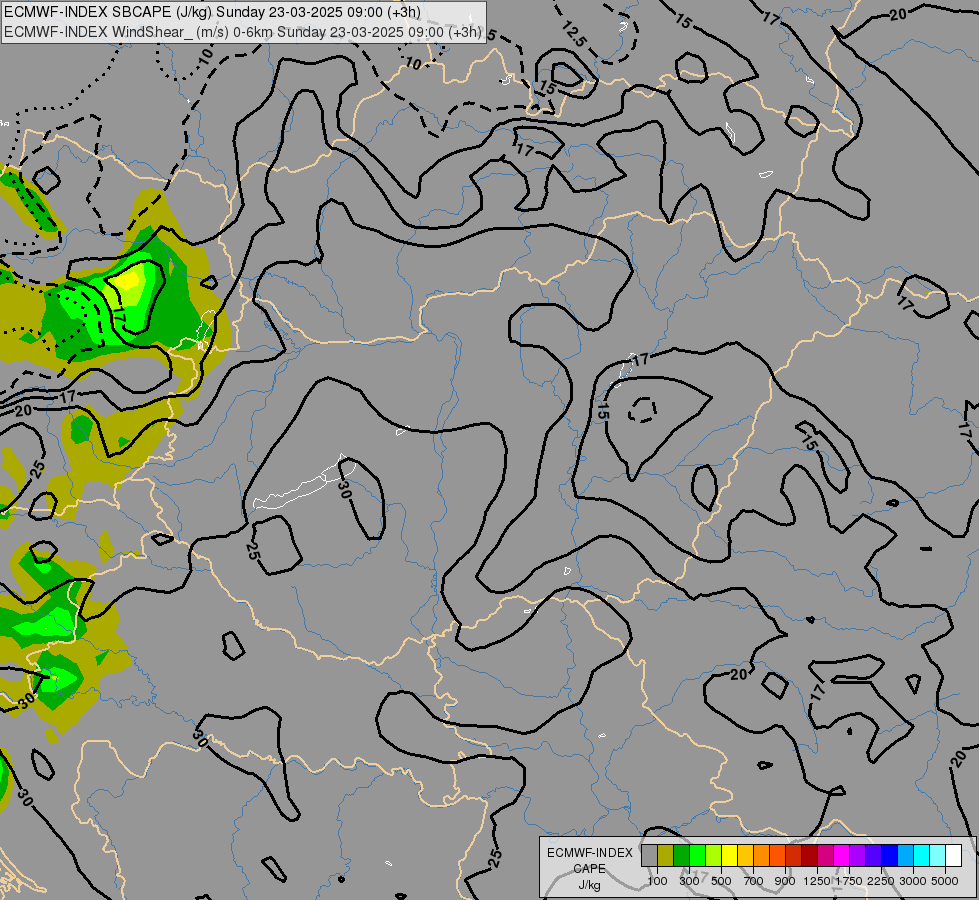Click the orange swatch right of the 700 tick
The image size is (979, 900).
tap(761, 855)
